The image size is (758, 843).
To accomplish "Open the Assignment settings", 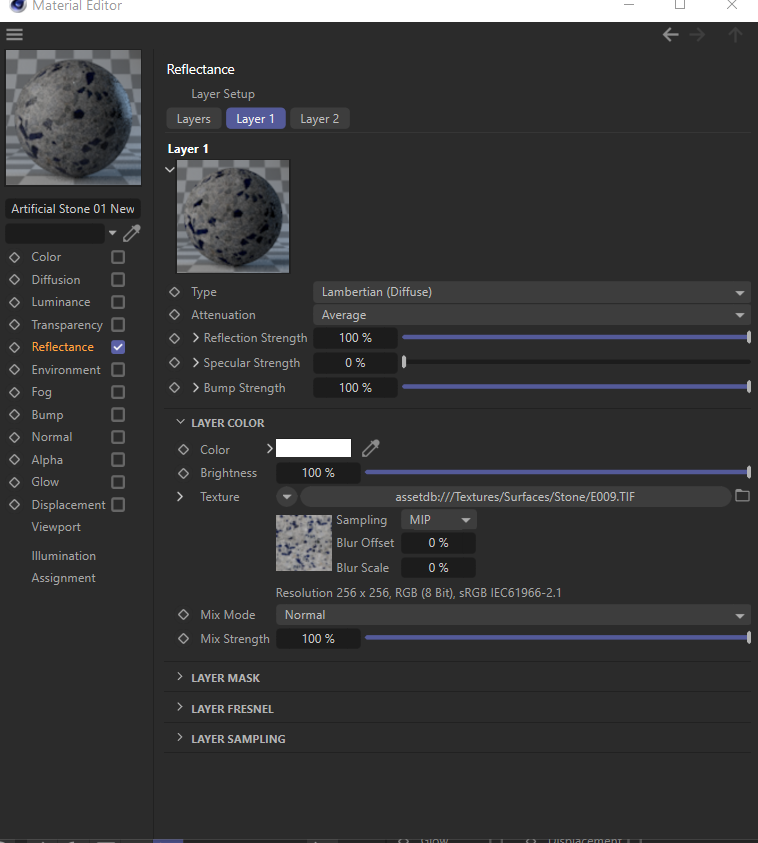I will point(63,578).
